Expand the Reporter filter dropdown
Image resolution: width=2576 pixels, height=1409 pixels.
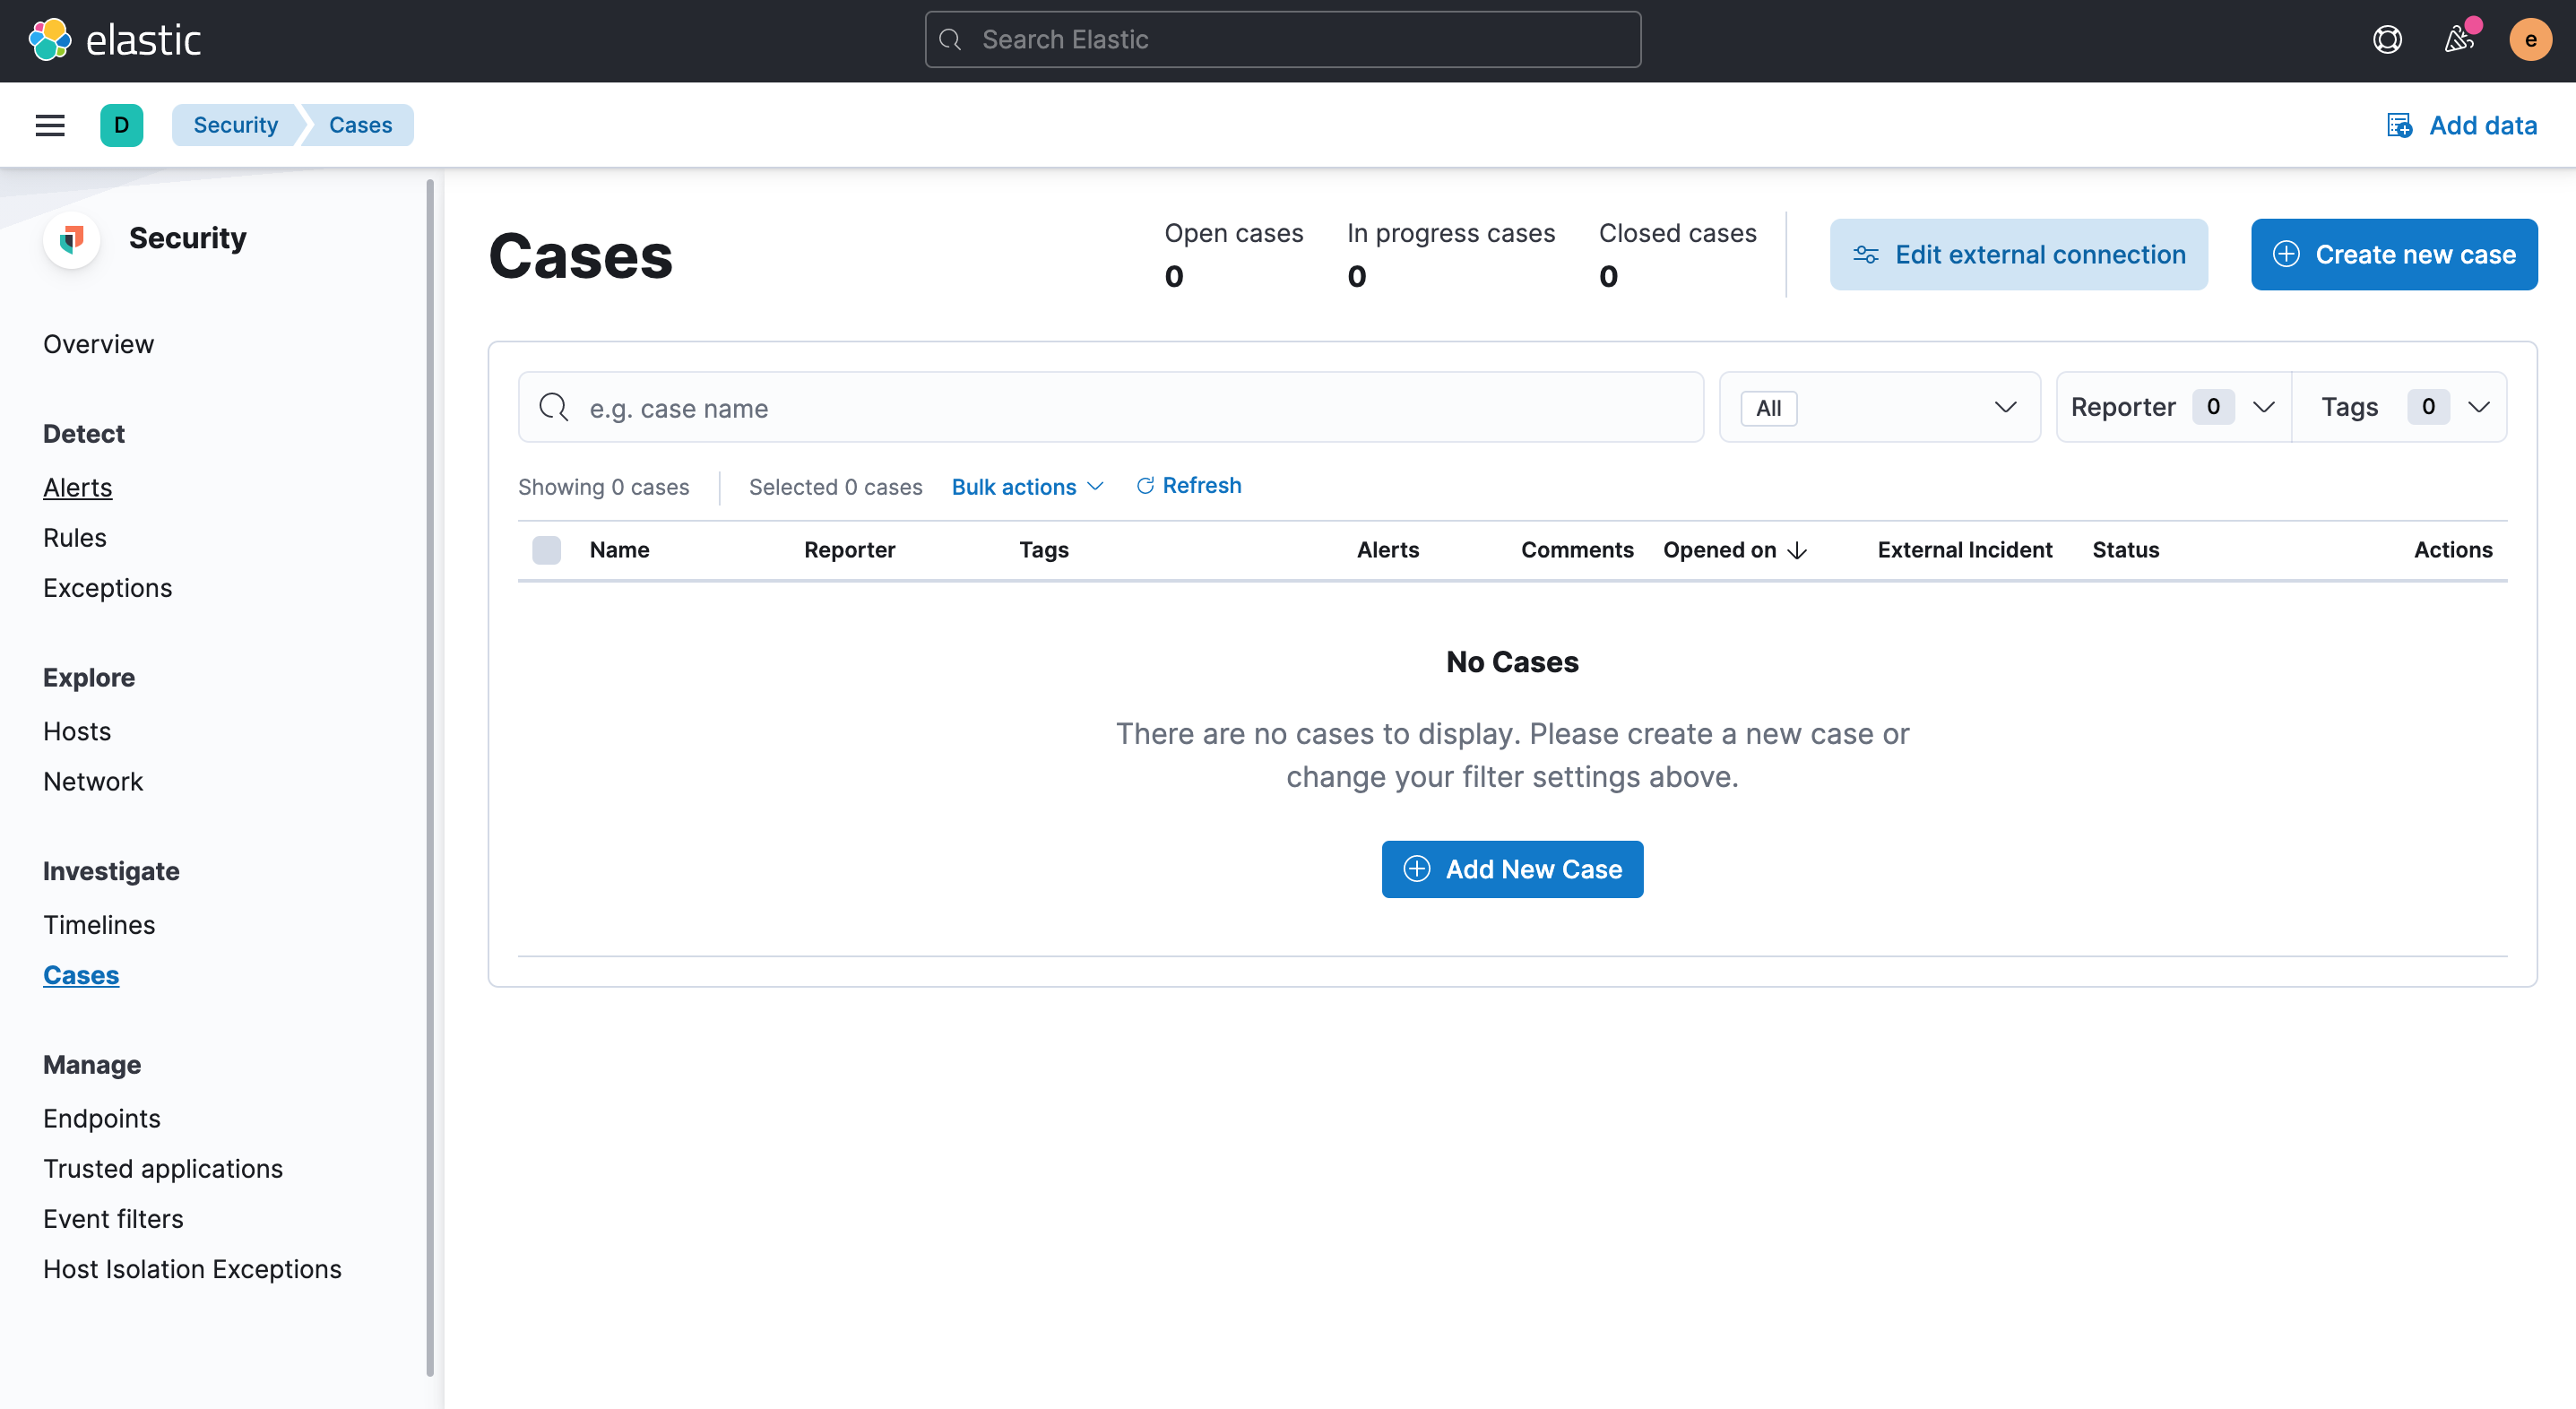pos(2172,407)
